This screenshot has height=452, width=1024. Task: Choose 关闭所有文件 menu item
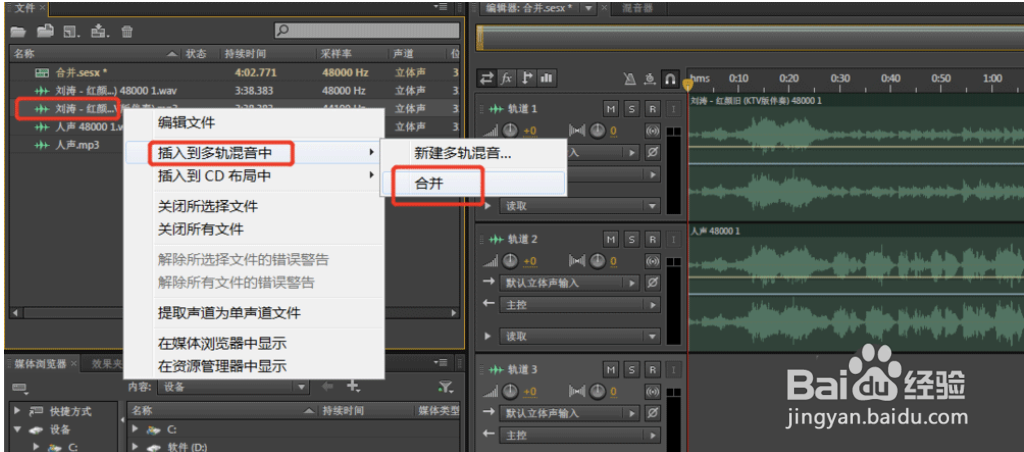coord(200,229)
